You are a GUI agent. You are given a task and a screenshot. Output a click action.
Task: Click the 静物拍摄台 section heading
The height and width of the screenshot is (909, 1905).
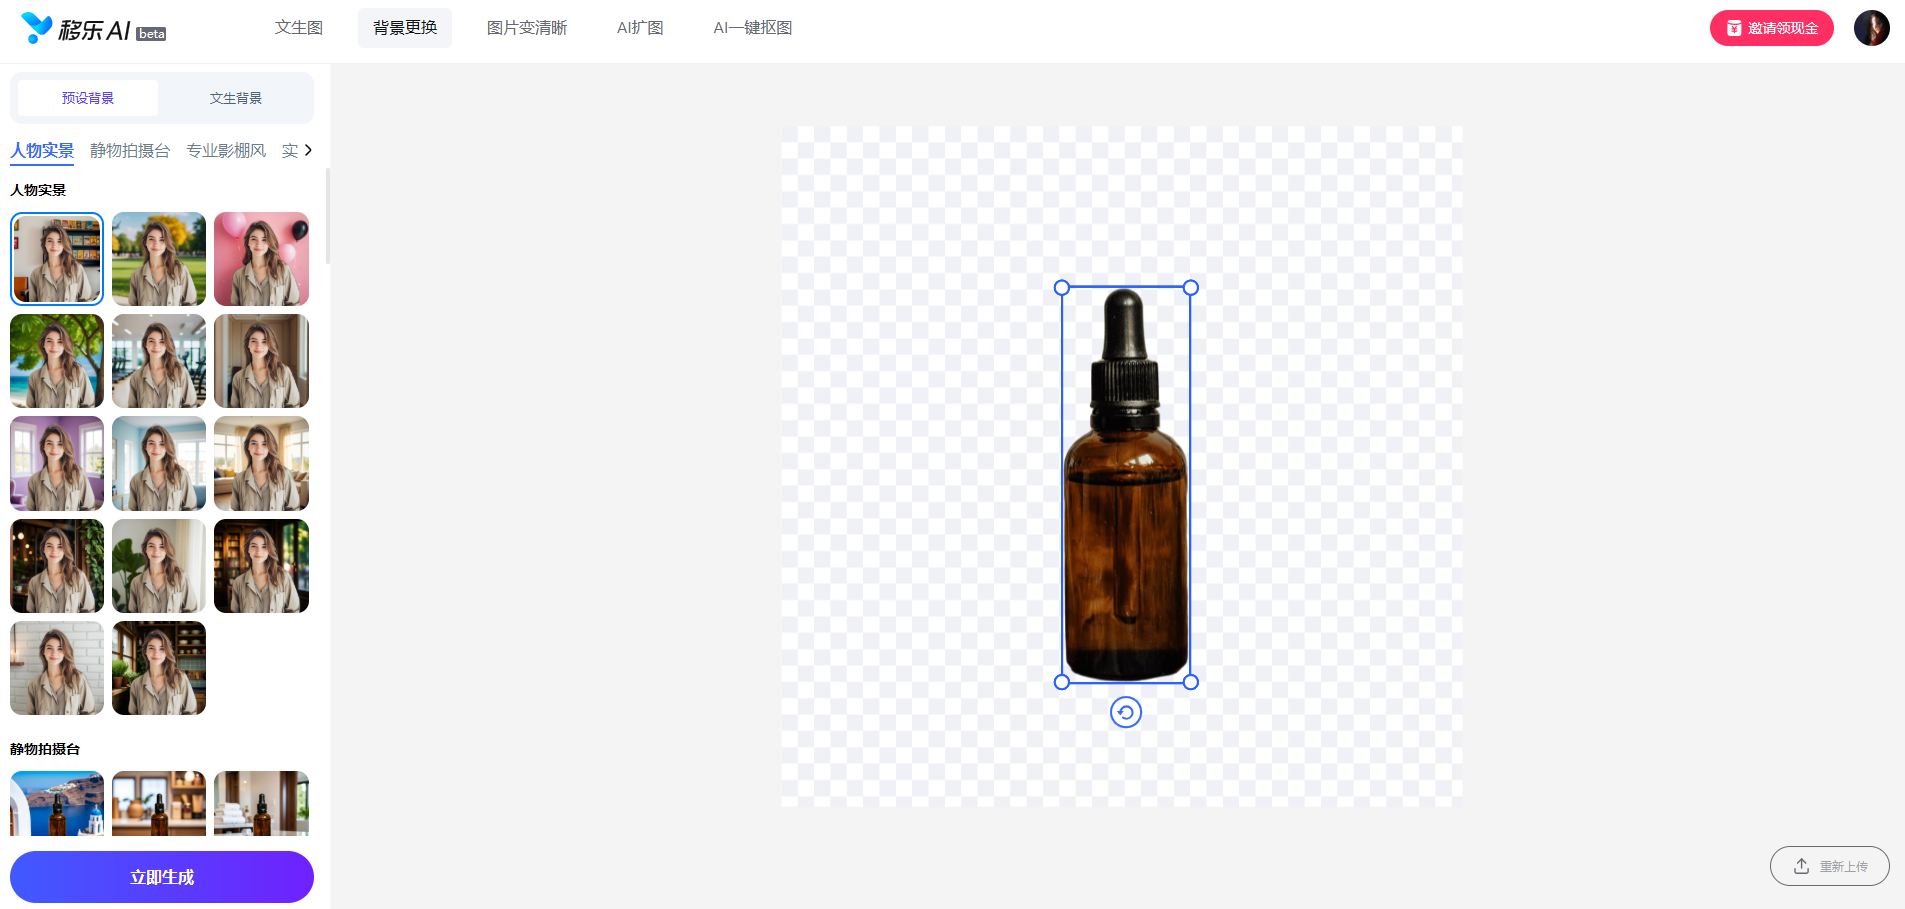(x=45, y=749)
